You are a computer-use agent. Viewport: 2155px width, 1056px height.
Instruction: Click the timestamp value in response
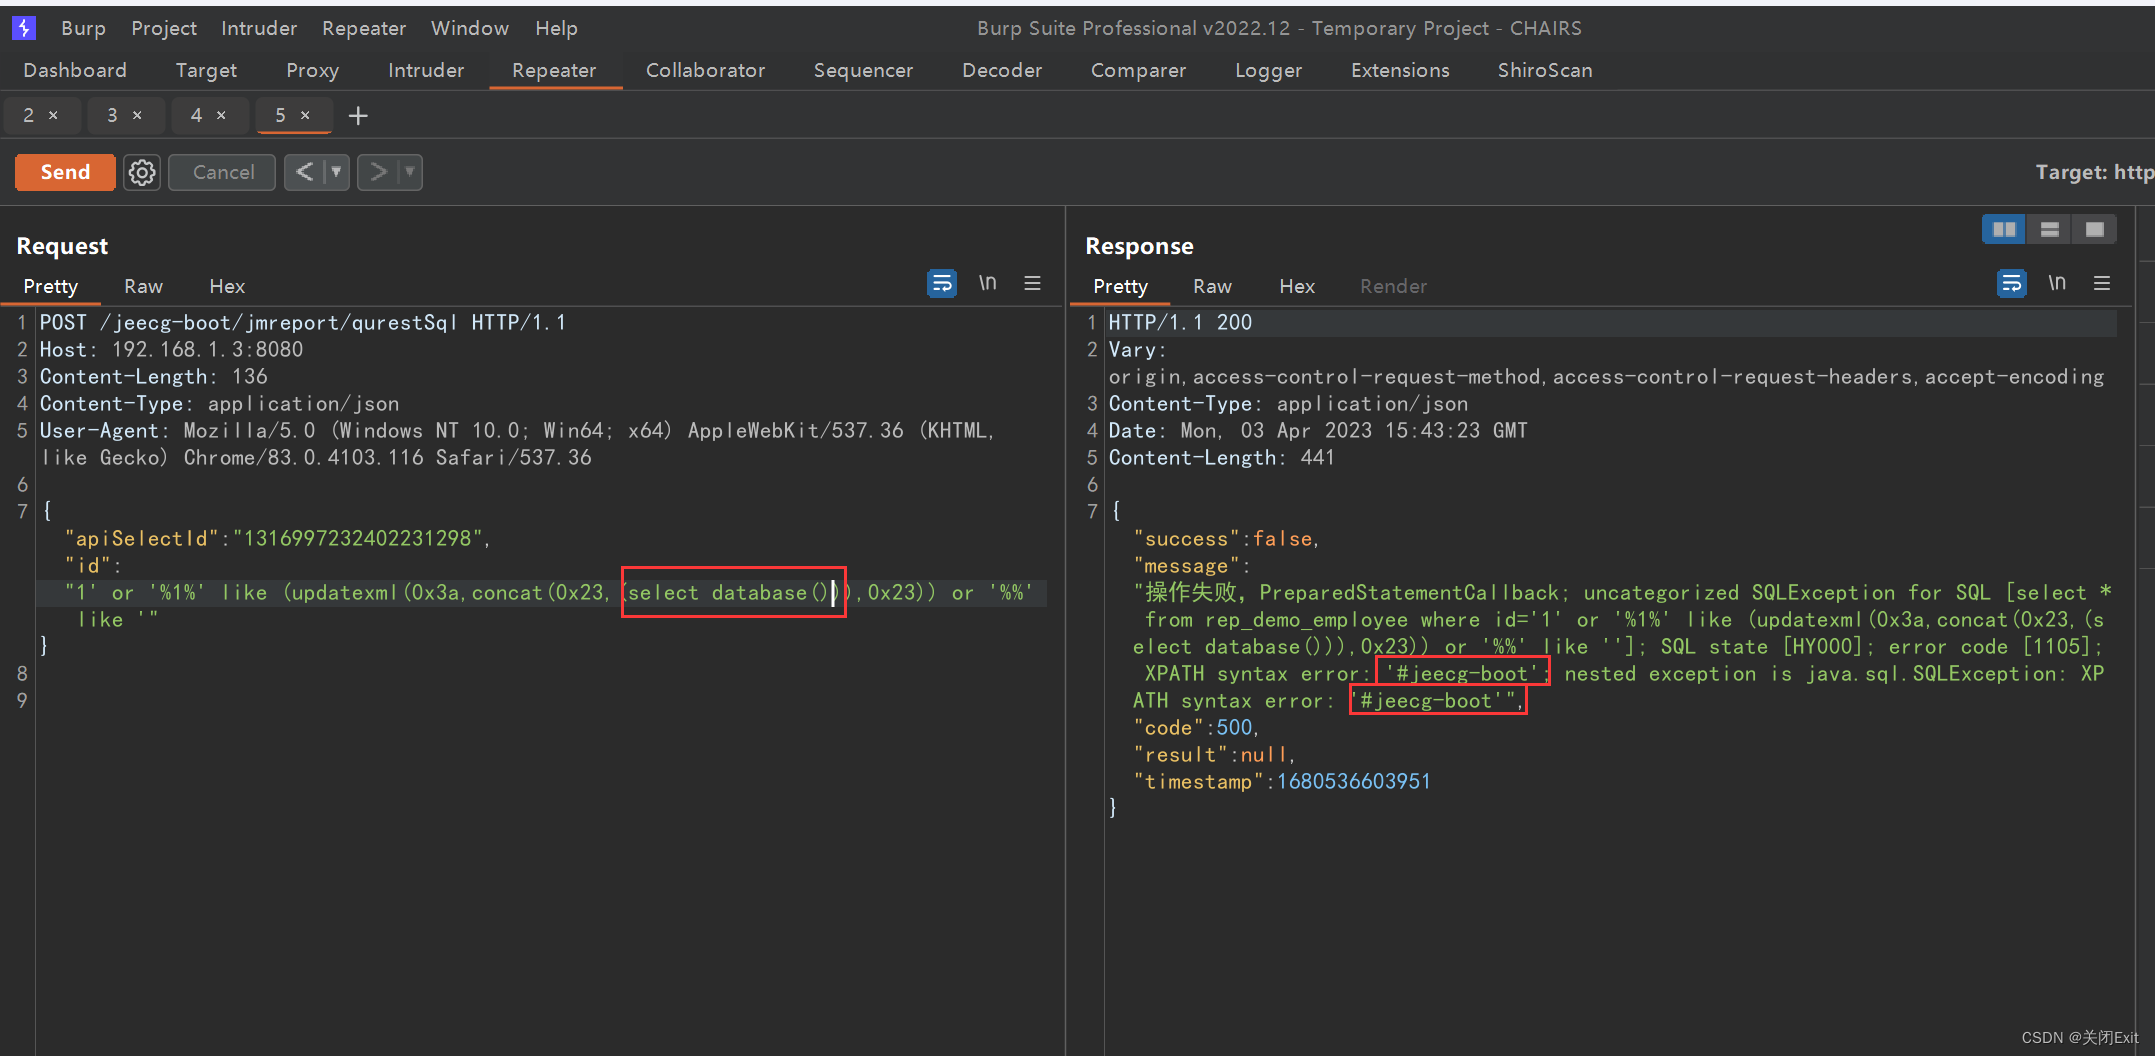coord(1354,781)
